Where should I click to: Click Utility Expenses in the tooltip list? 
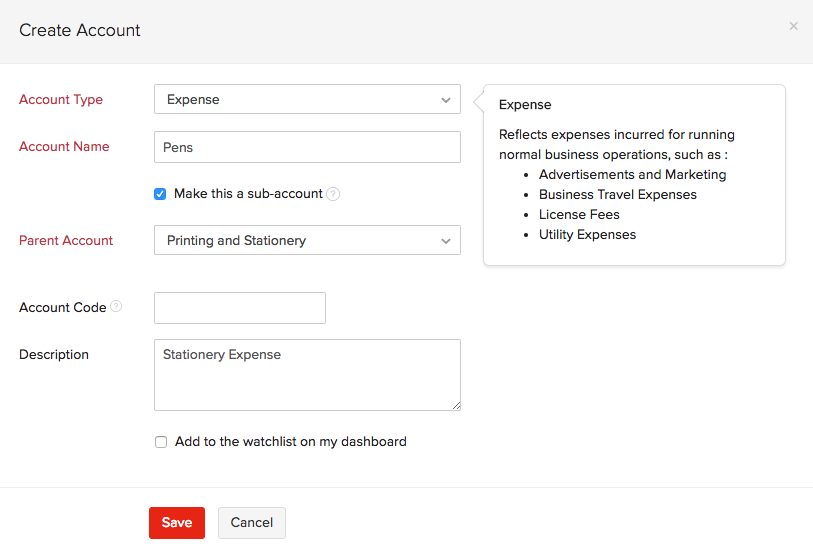pos(587,234)
